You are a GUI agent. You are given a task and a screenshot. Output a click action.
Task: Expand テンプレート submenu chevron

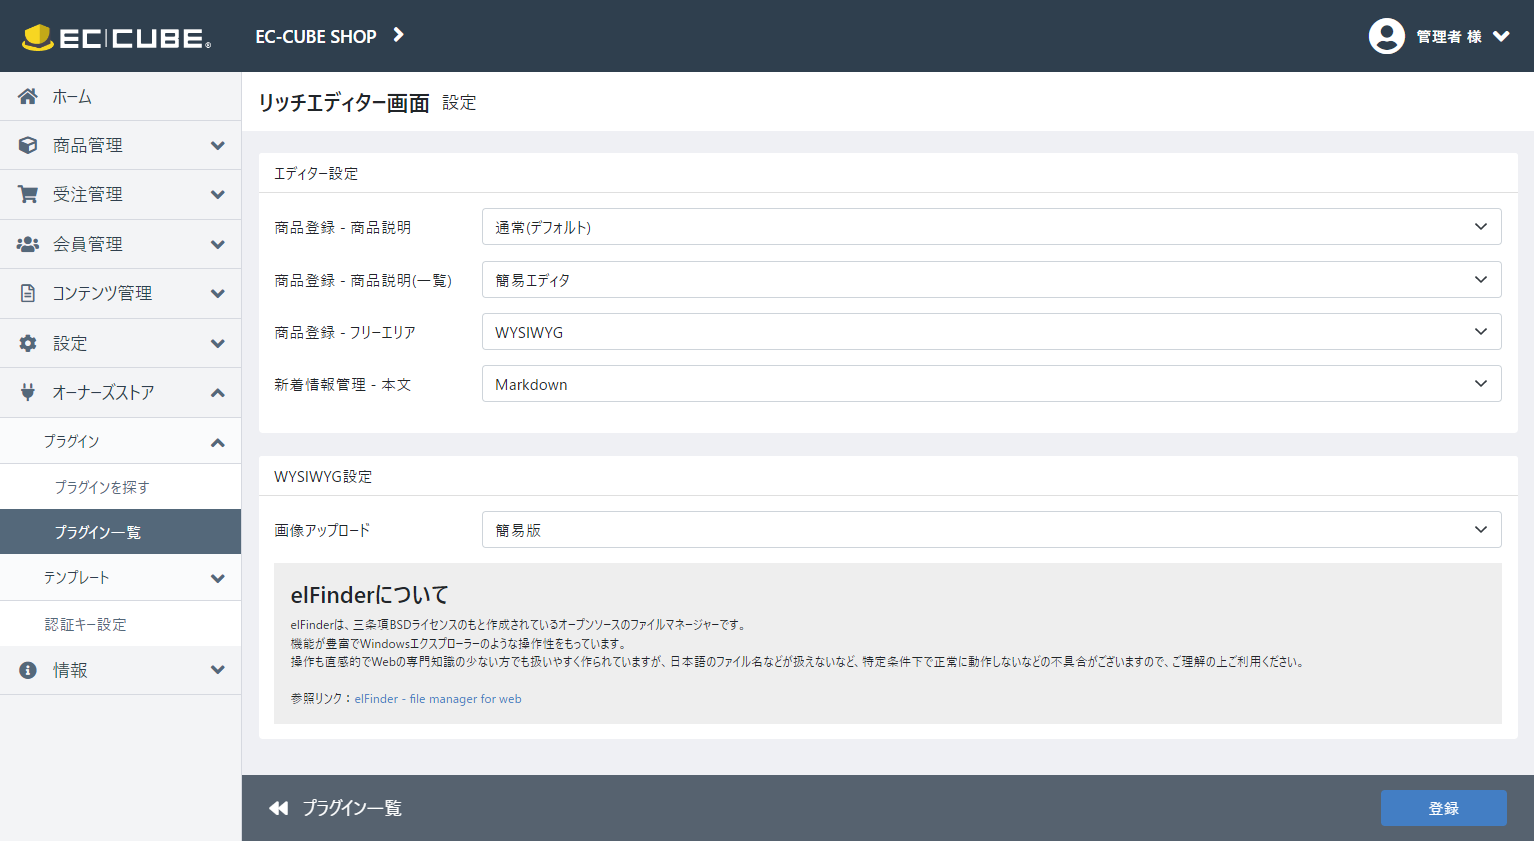click(218, 578)
